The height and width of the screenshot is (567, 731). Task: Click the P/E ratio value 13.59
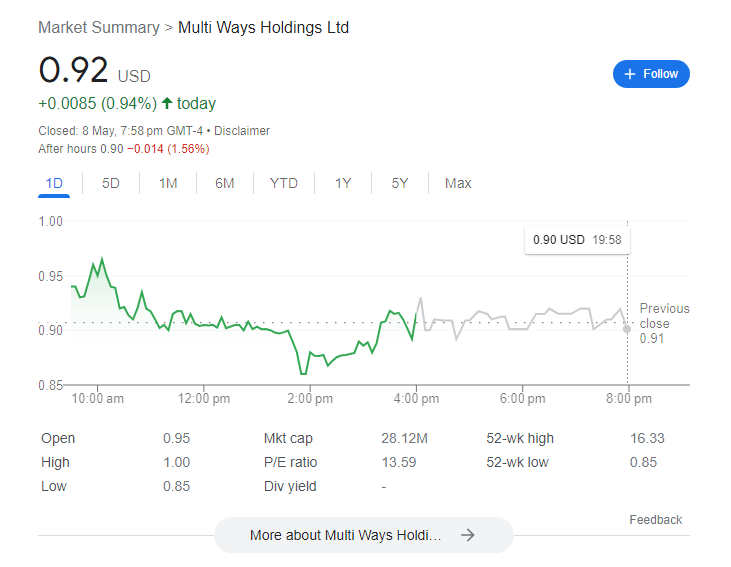(399, 462)
